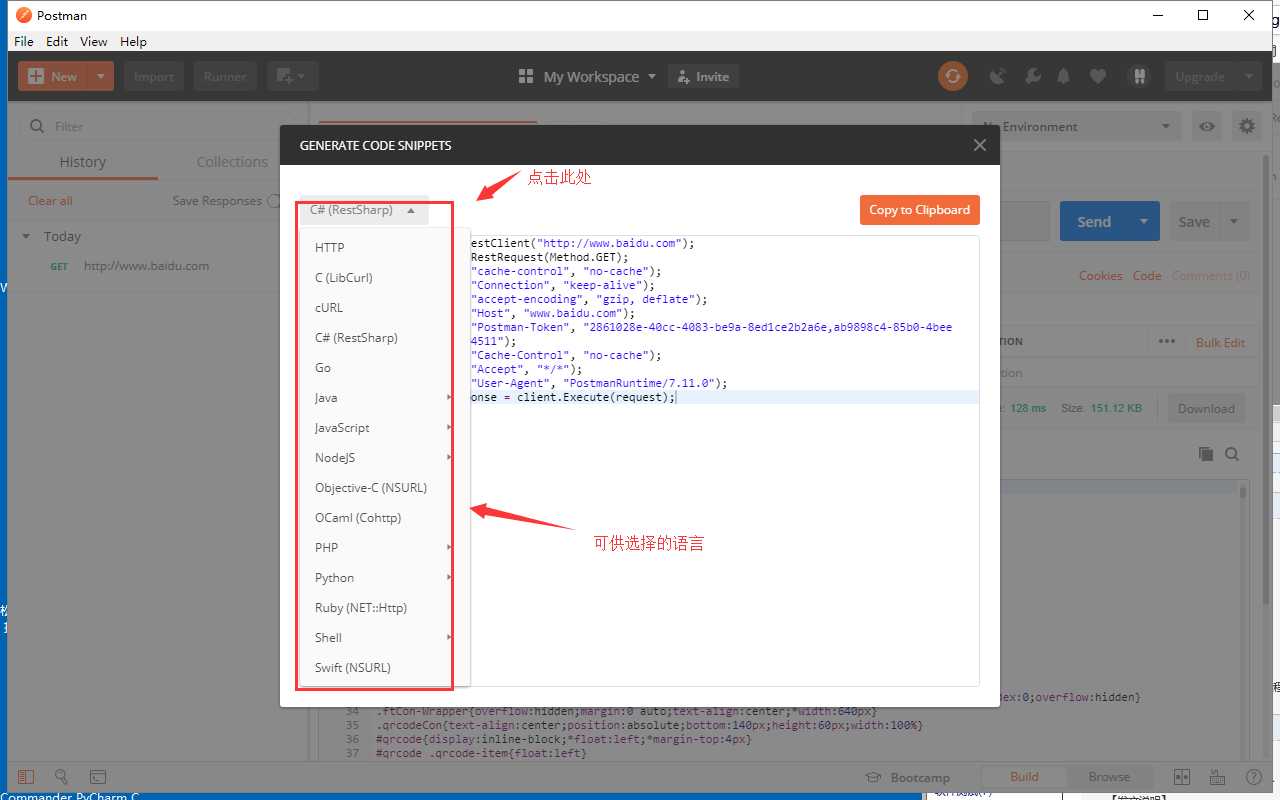The height and width of the screenshot is (800, 1280).
Task: Click the Invite button
Action: [704, 76]
